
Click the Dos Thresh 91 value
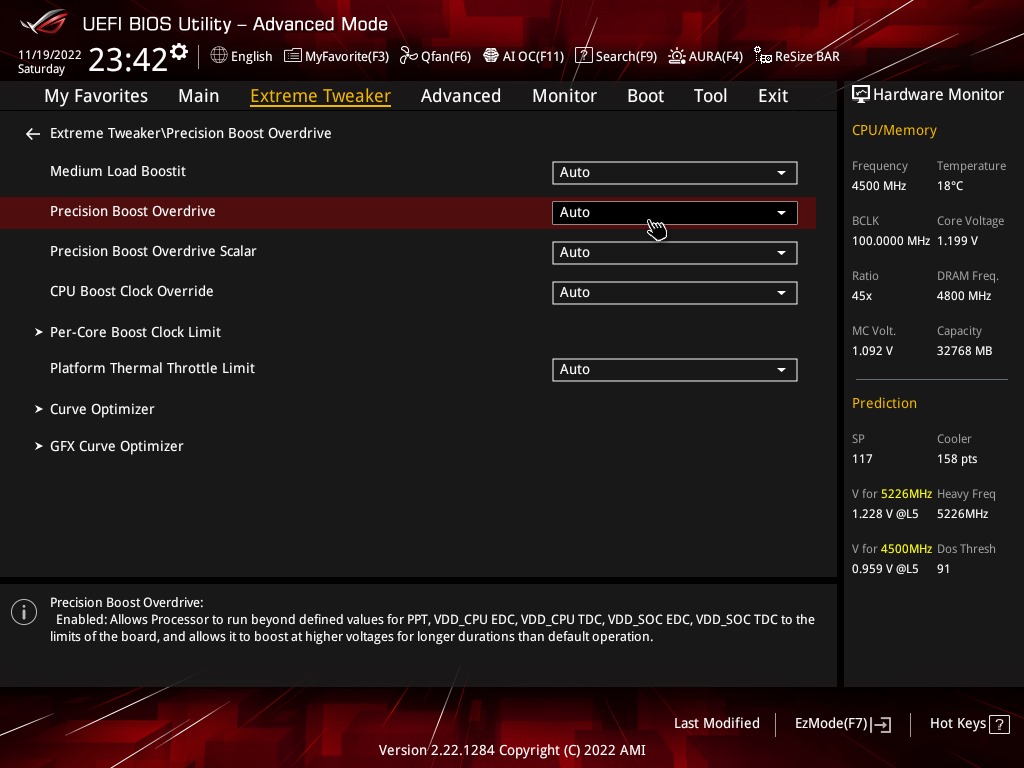(x=944, y=568)
